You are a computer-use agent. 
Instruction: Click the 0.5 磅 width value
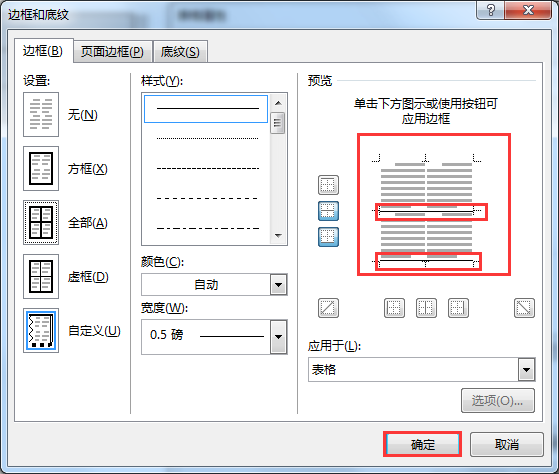[166, 335]
